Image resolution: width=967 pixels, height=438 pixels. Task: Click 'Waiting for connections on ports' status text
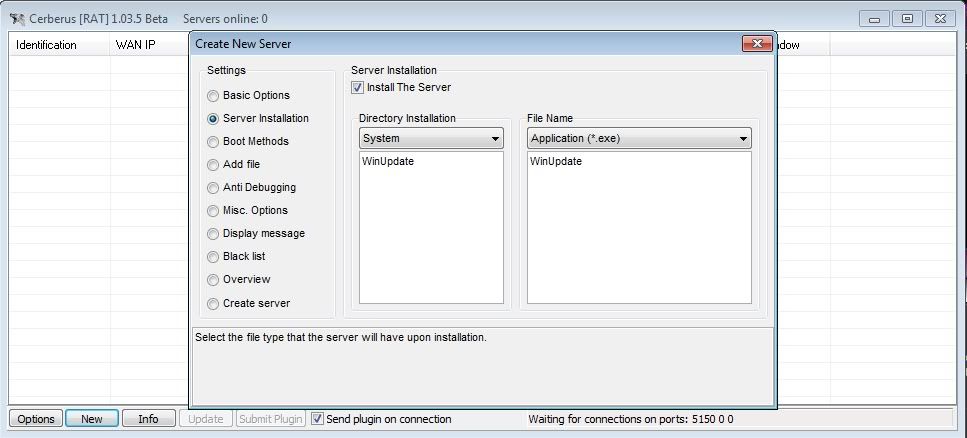click(x=631, y=419)
